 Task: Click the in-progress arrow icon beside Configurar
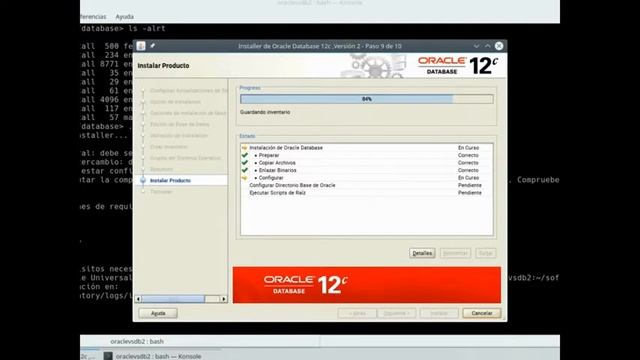tap(244, 178)
